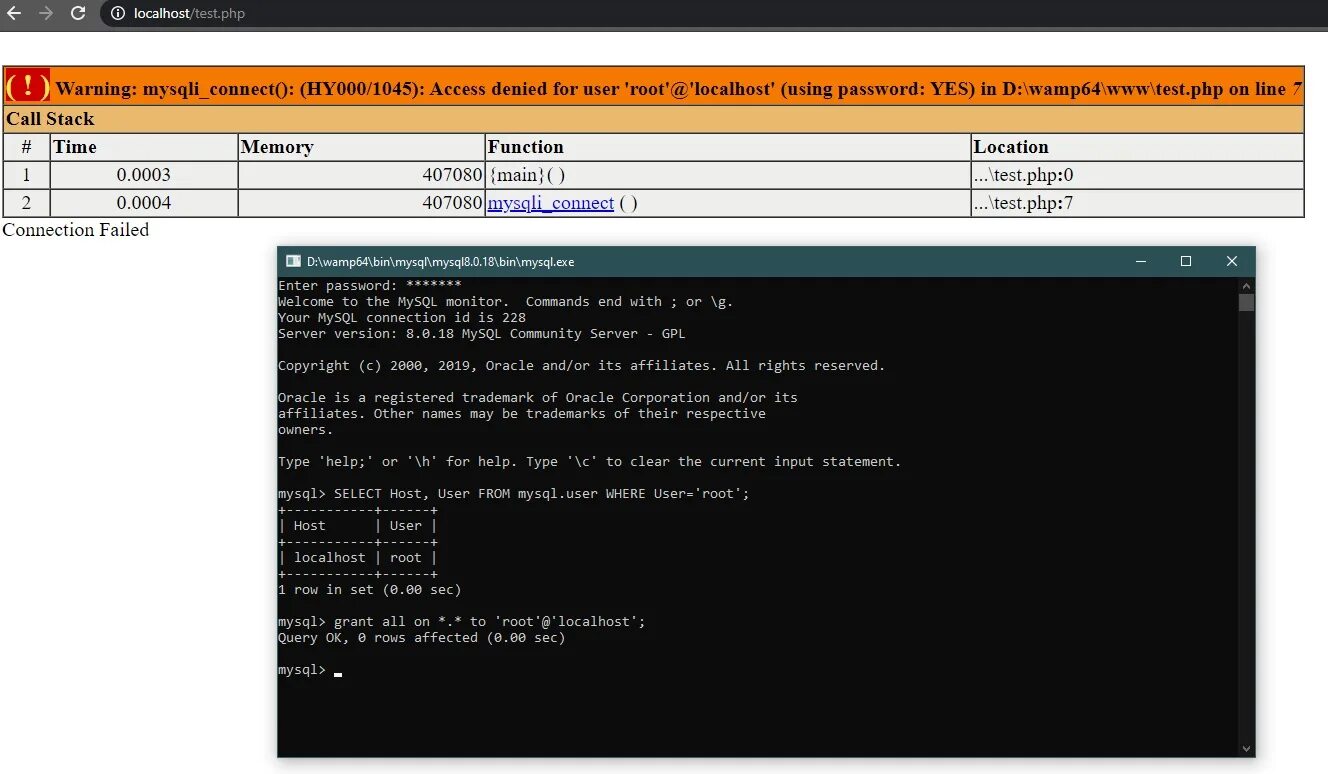Click the 'Enter password' console line
This screenshot has height=774, width=1328.
pos(369,286)
